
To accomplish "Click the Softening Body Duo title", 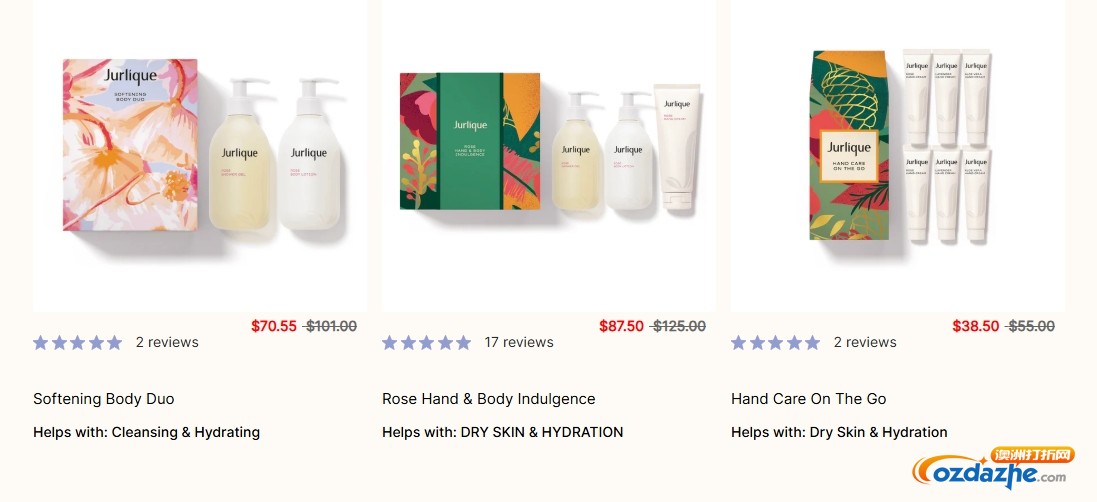I will pos(104,399).
